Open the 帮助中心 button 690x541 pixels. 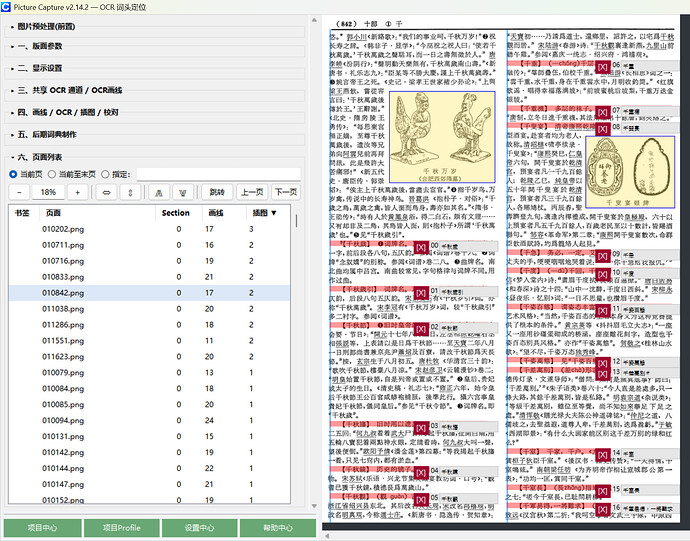(x=278, y=527)
